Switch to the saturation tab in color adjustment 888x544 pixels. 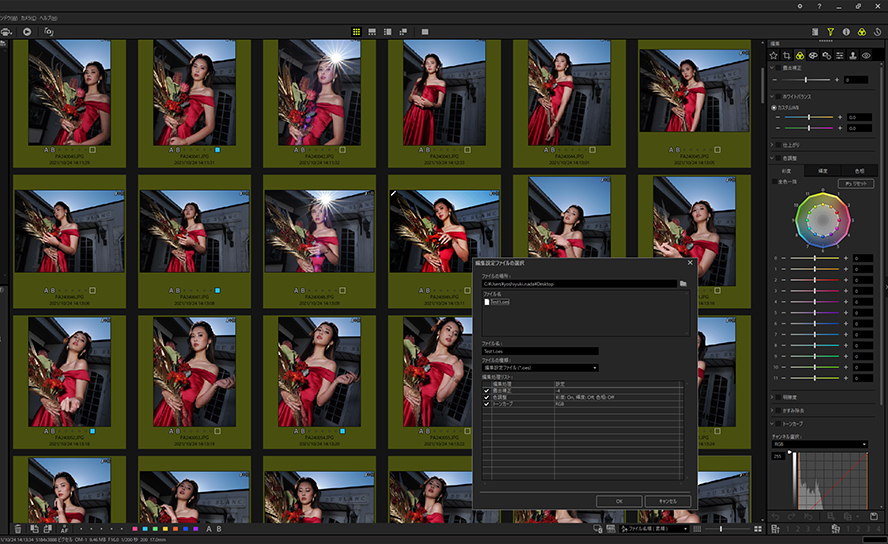[x=786, y=171]
